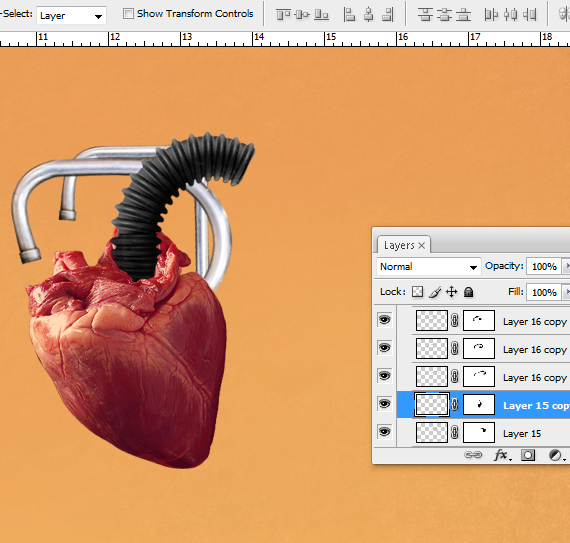Click Lock image pixels brush icon

coord(435,292)
